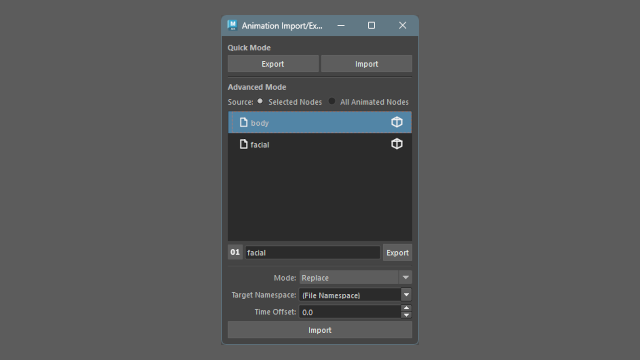Close the Animation Import/Export window

[x=402, y=25]
